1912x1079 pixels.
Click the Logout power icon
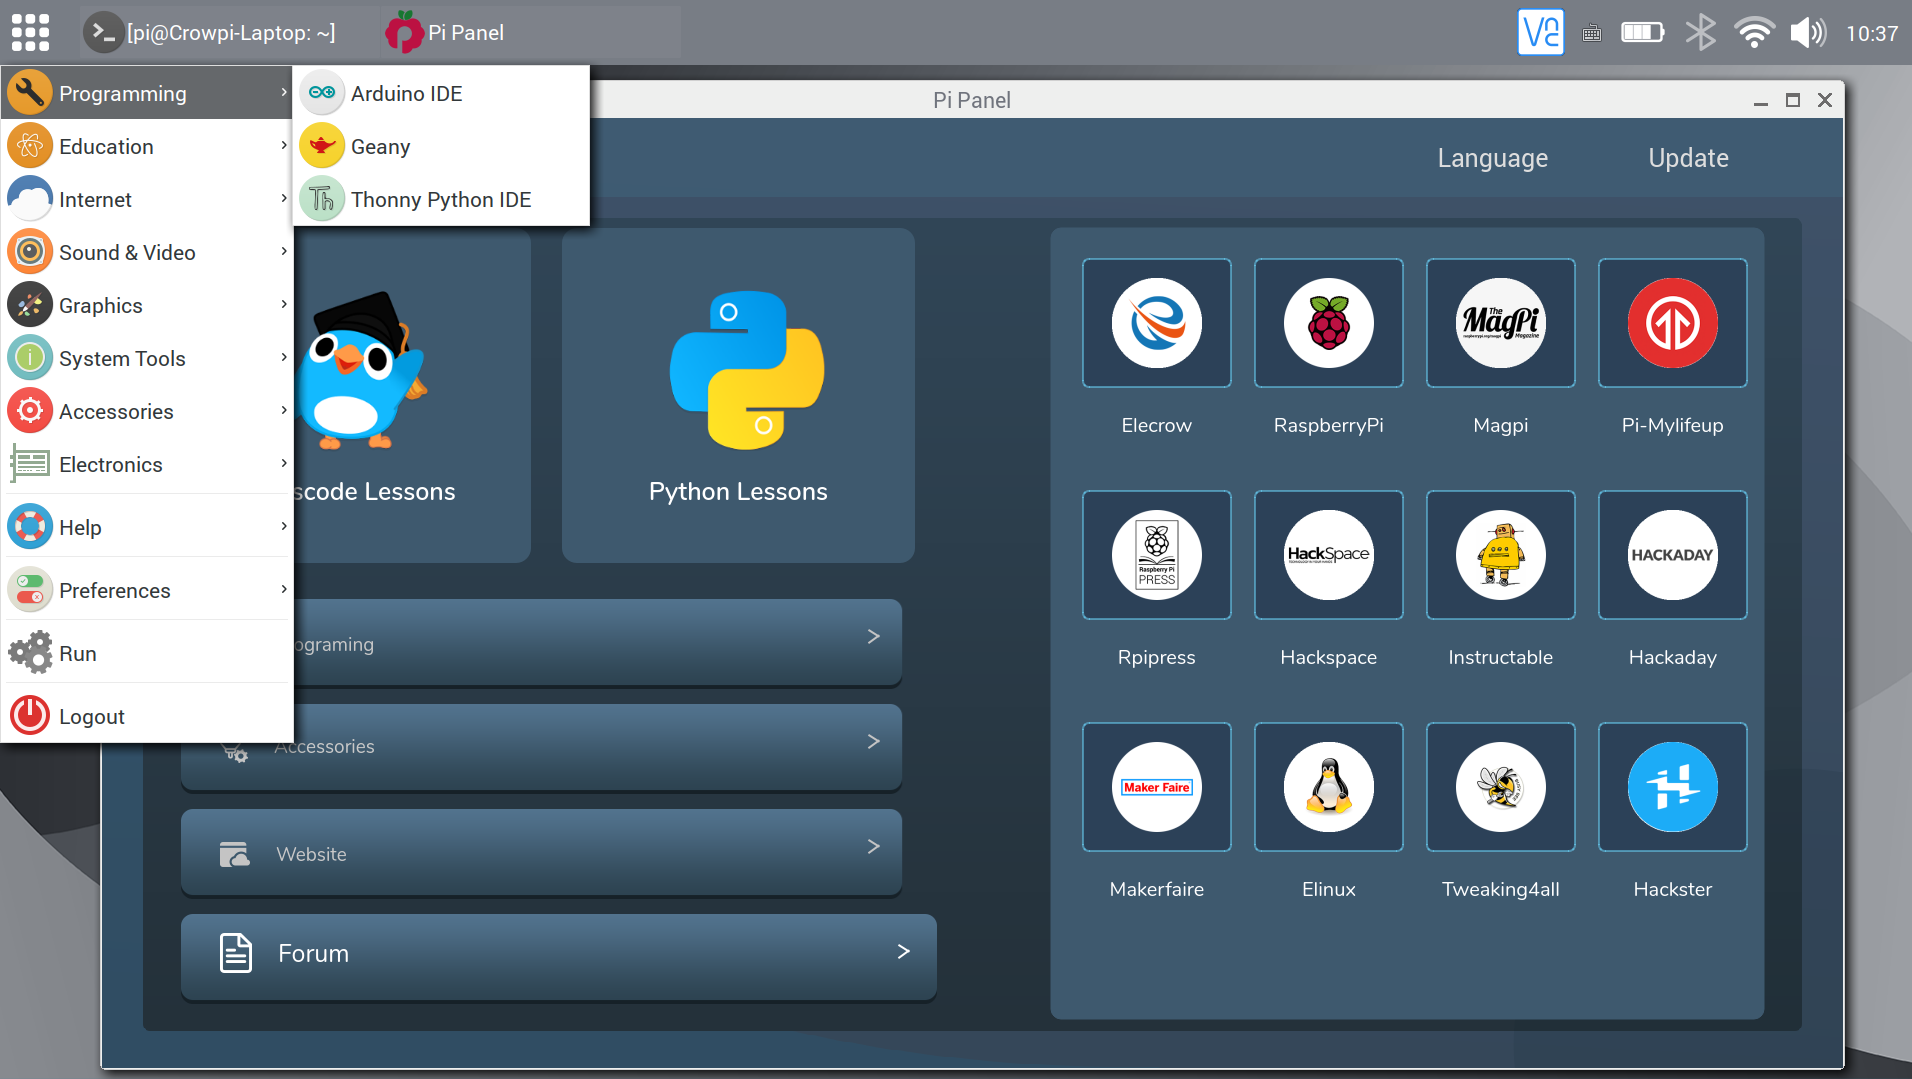(30, 716)
